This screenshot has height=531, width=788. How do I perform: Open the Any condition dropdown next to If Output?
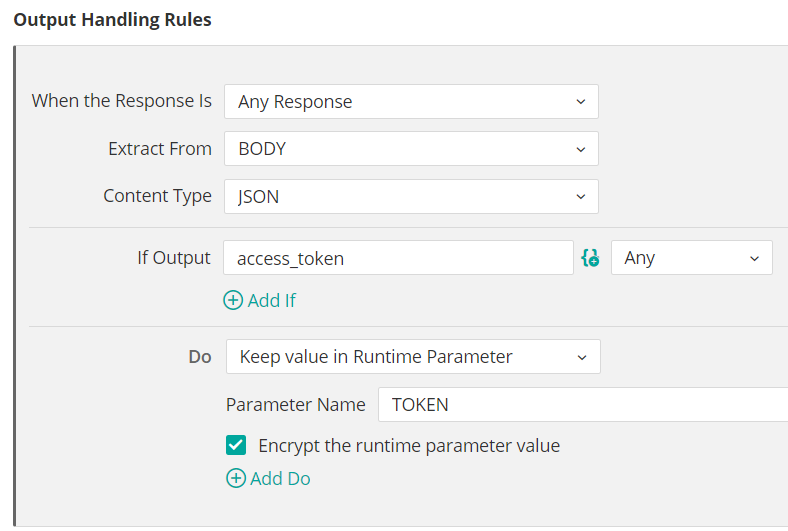pyautogui.click(x=692, y=258)
